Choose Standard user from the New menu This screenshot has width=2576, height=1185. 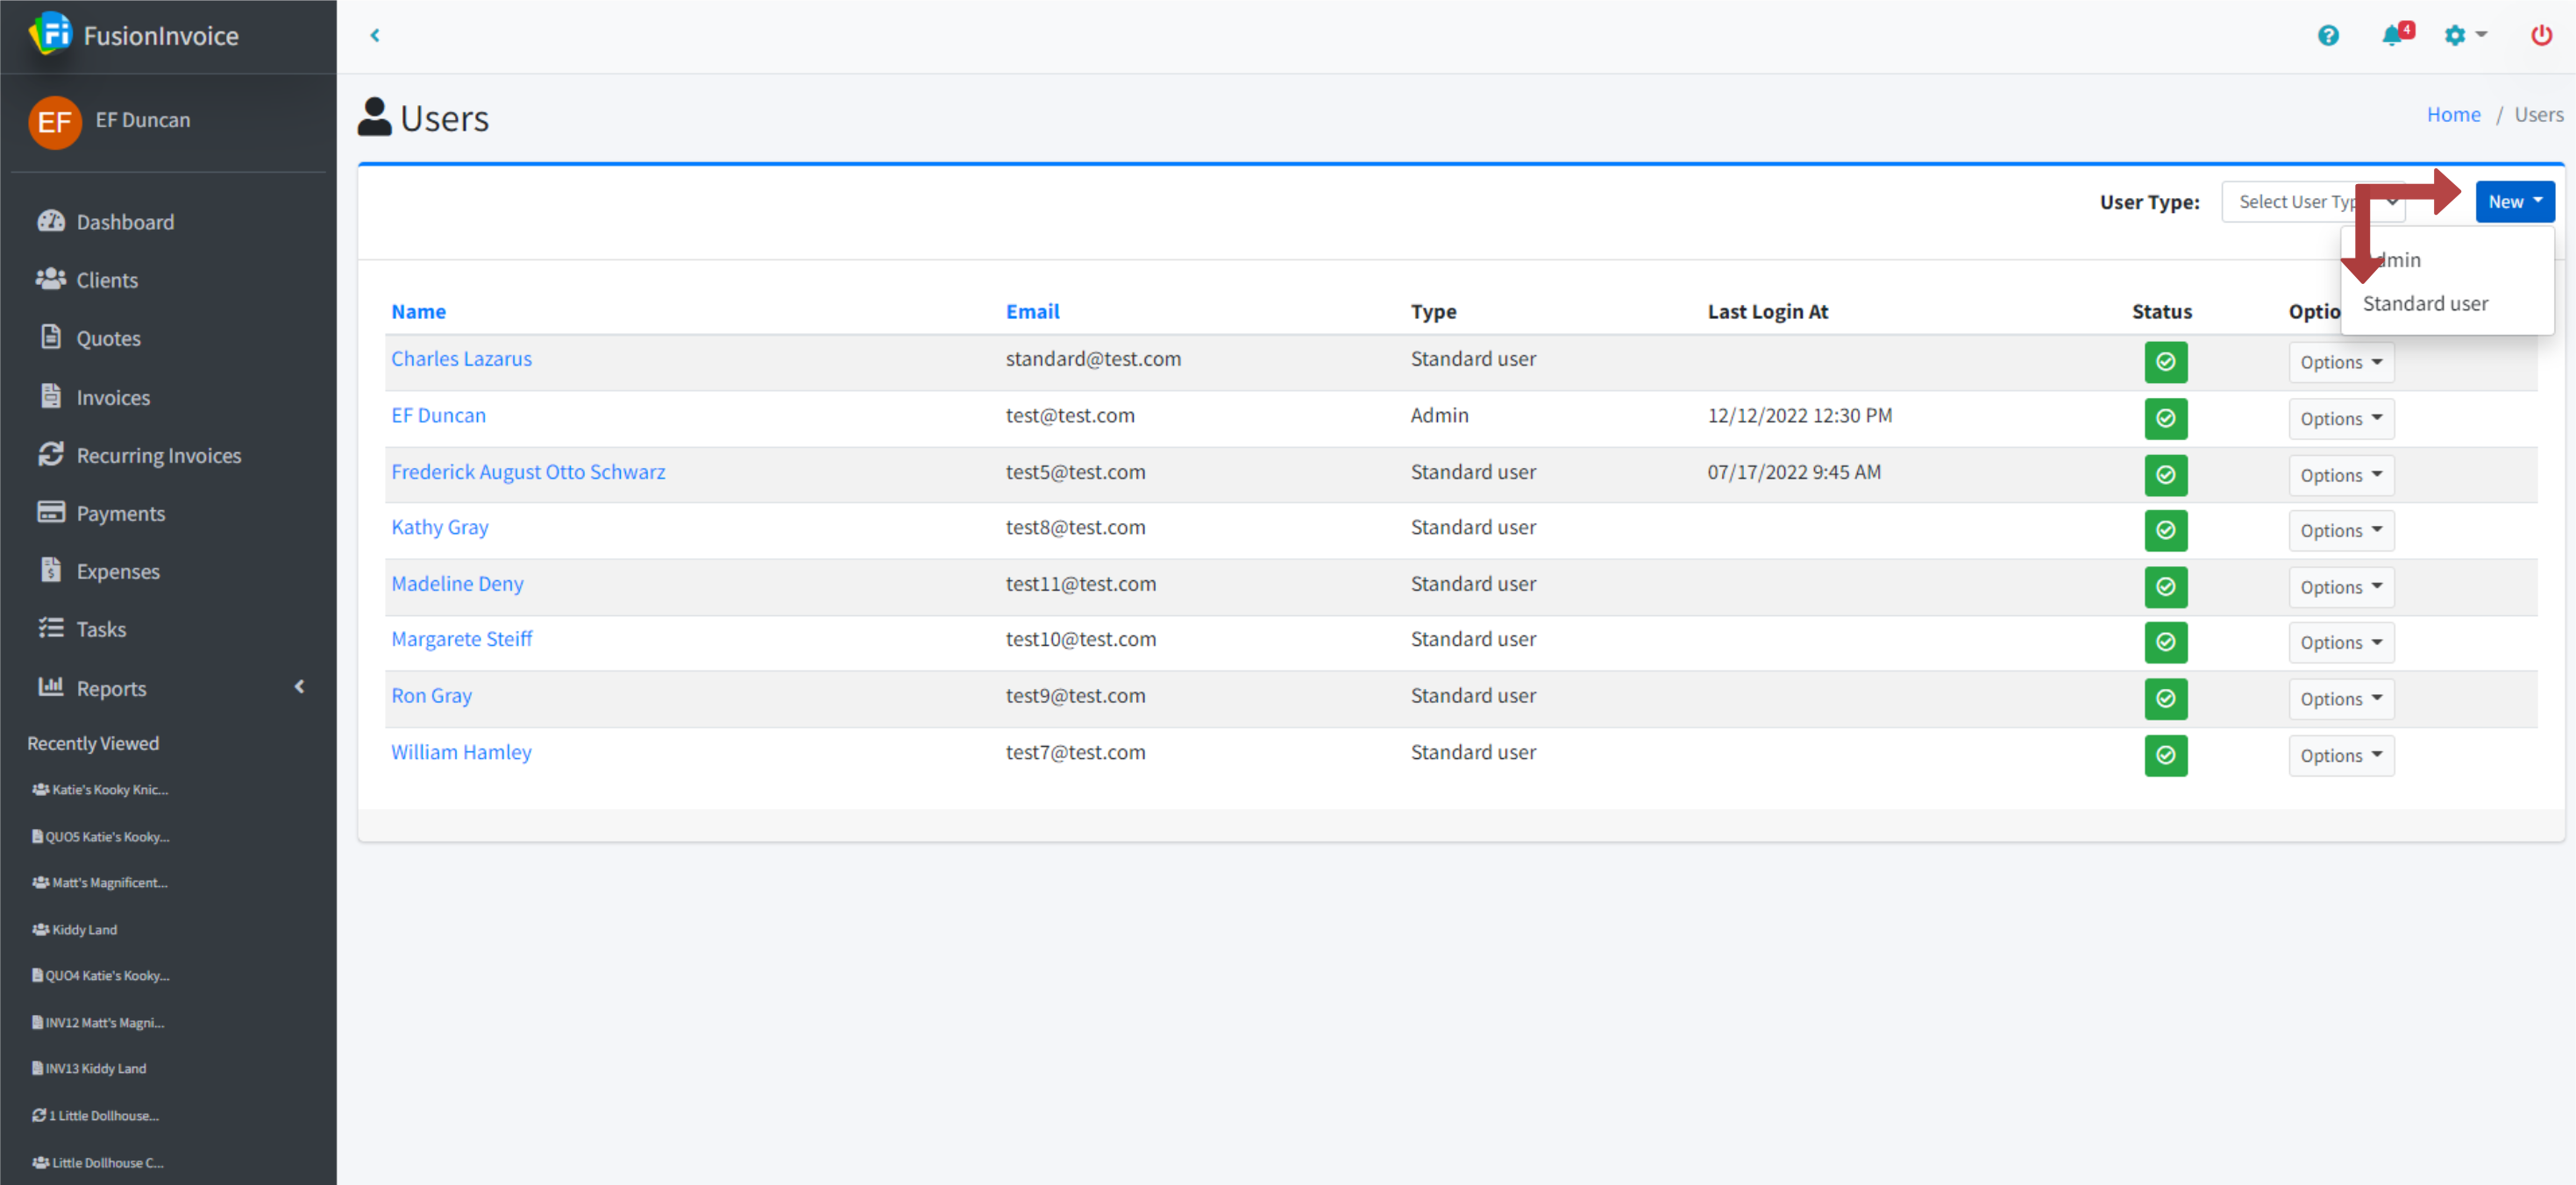point(2425,304)
